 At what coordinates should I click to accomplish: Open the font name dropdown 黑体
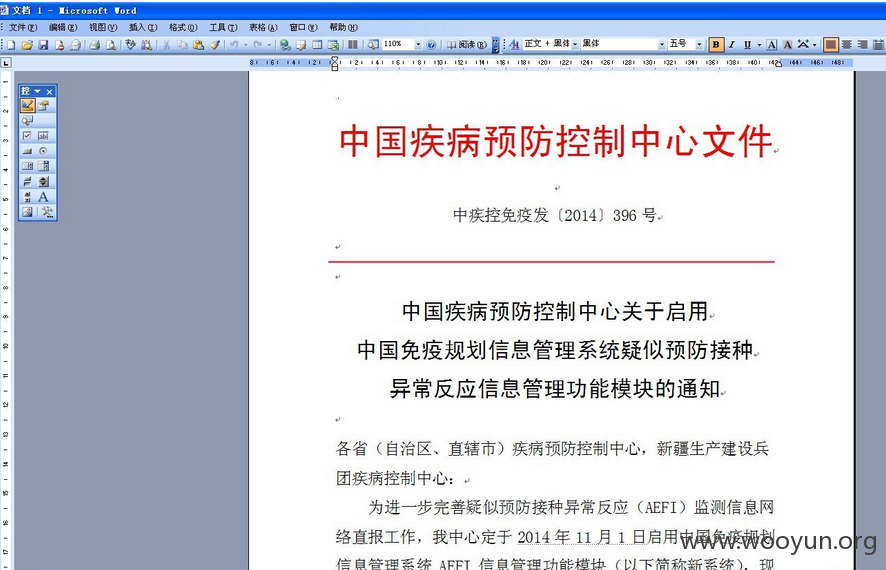pyautogui.click(x=662, y=45)
